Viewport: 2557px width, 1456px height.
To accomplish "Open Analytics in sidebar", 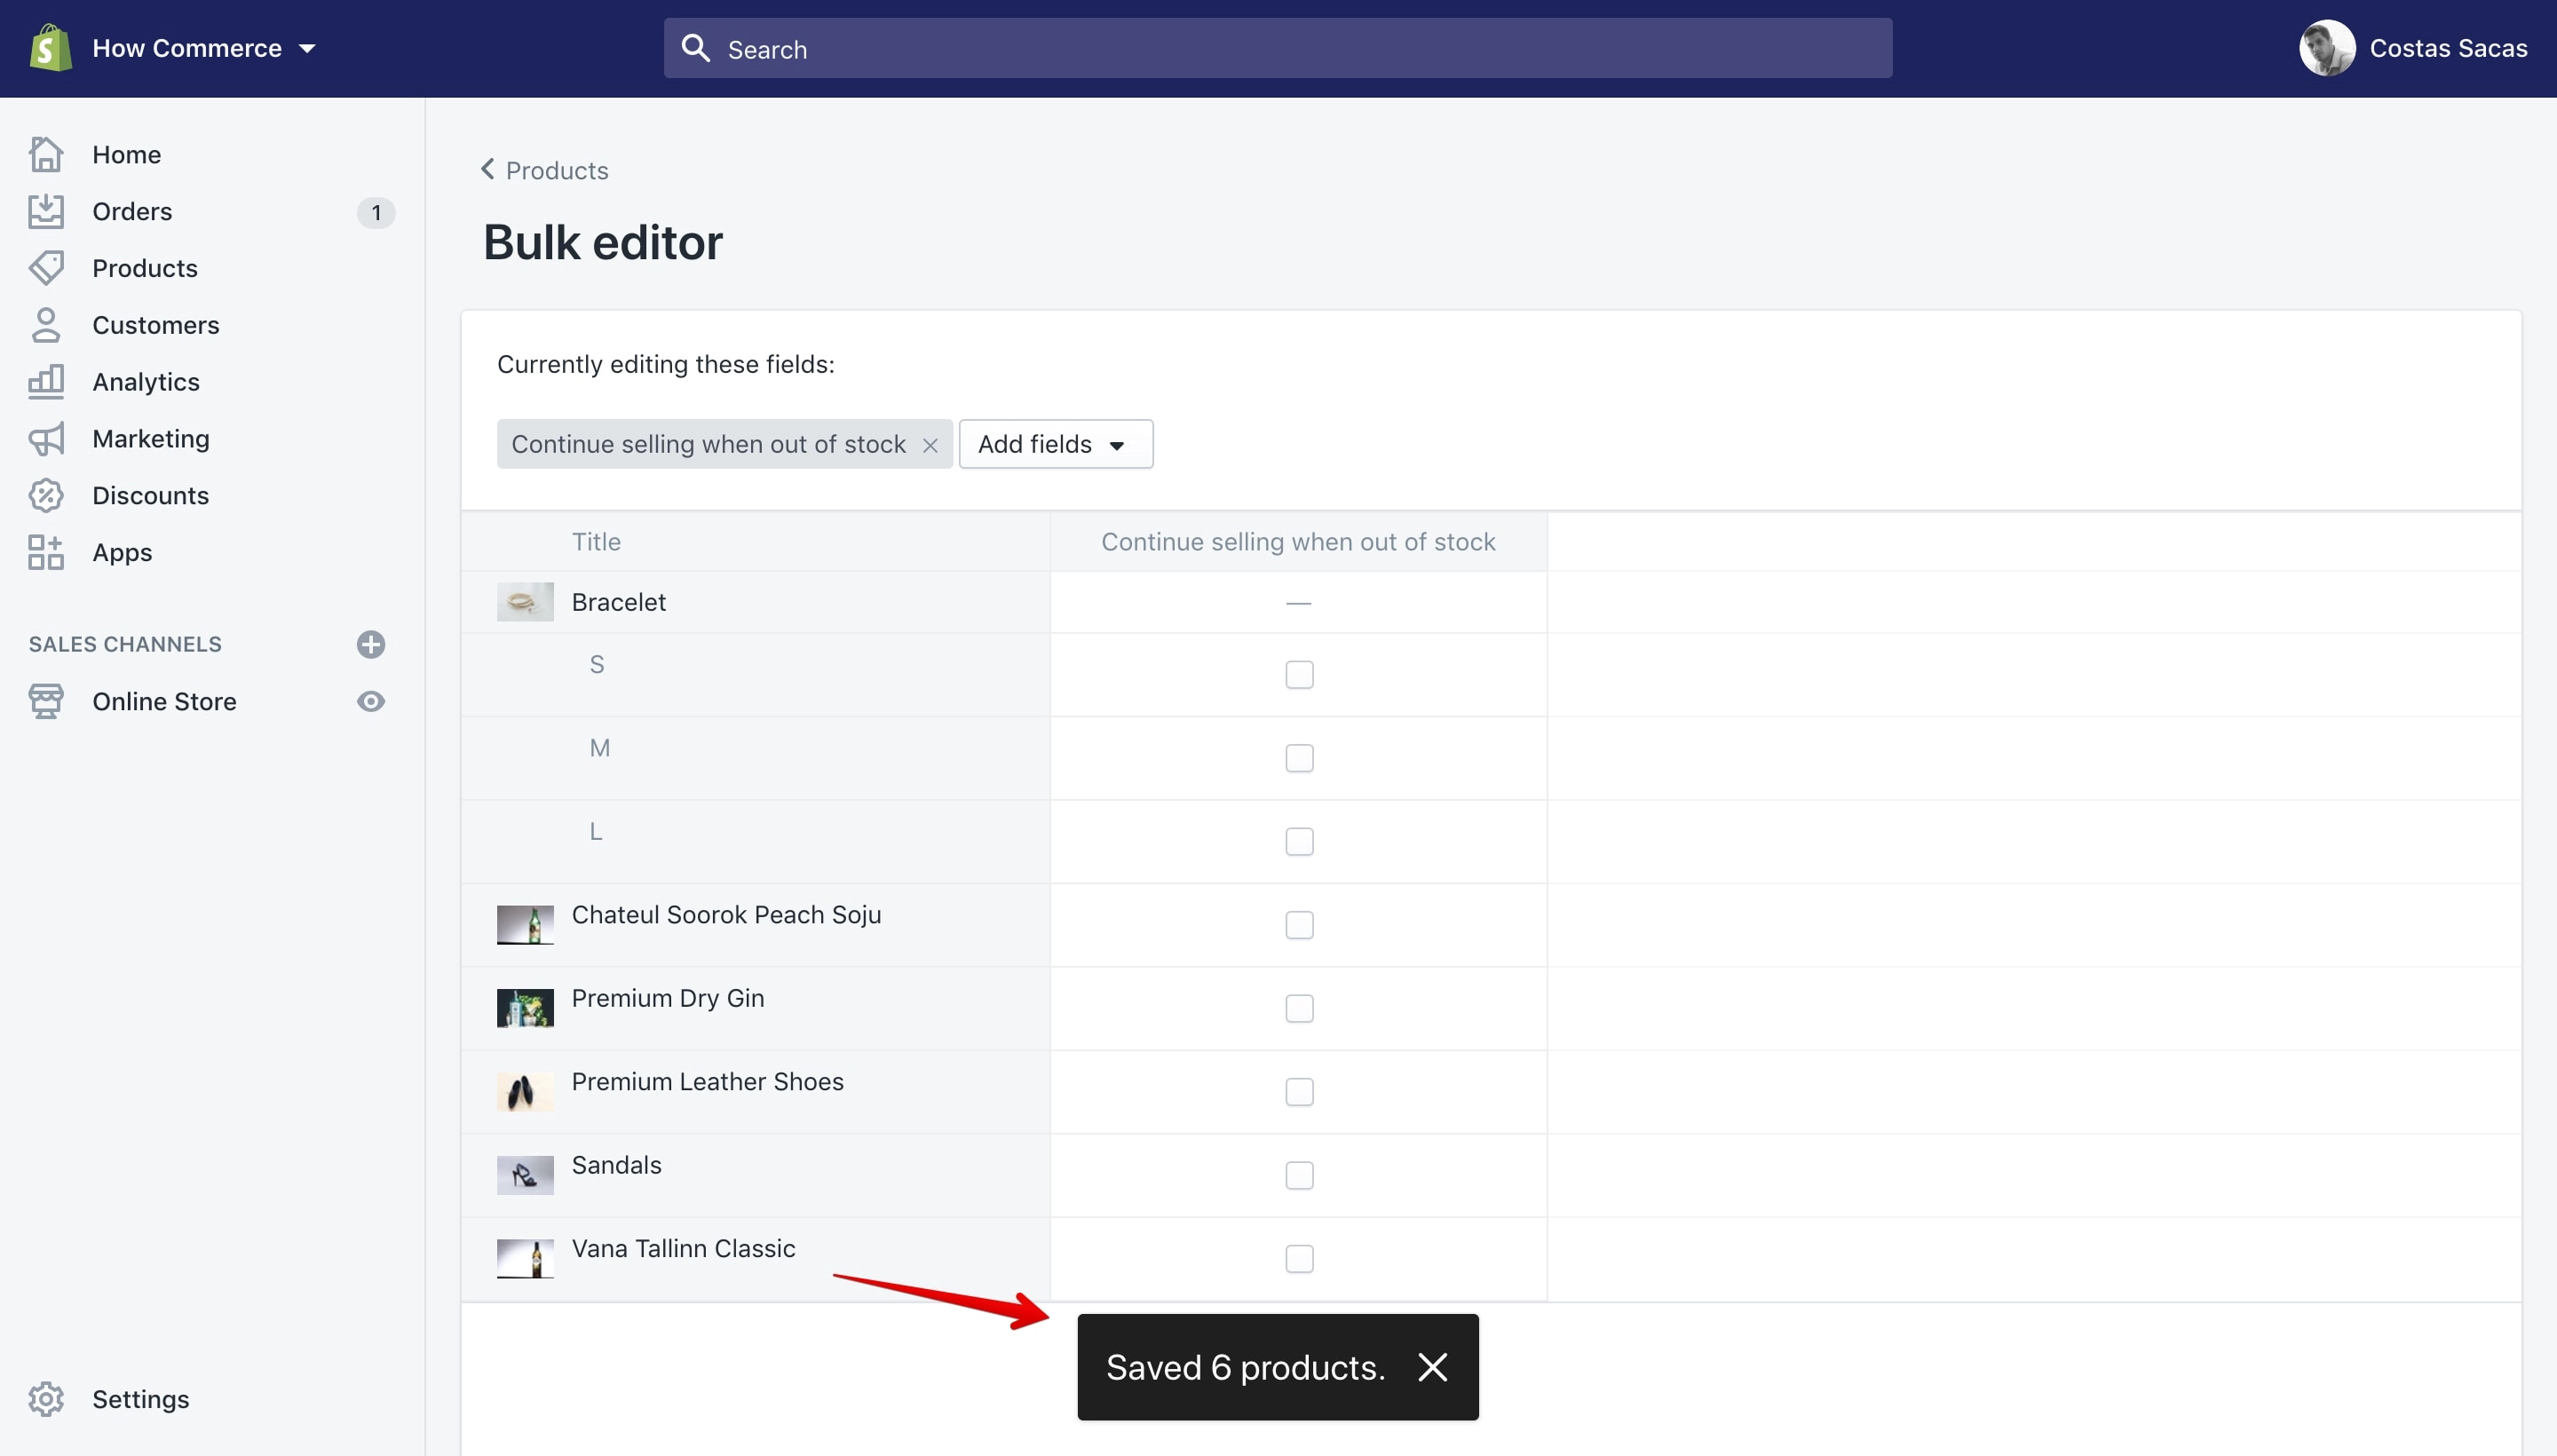I will (146, 383).
